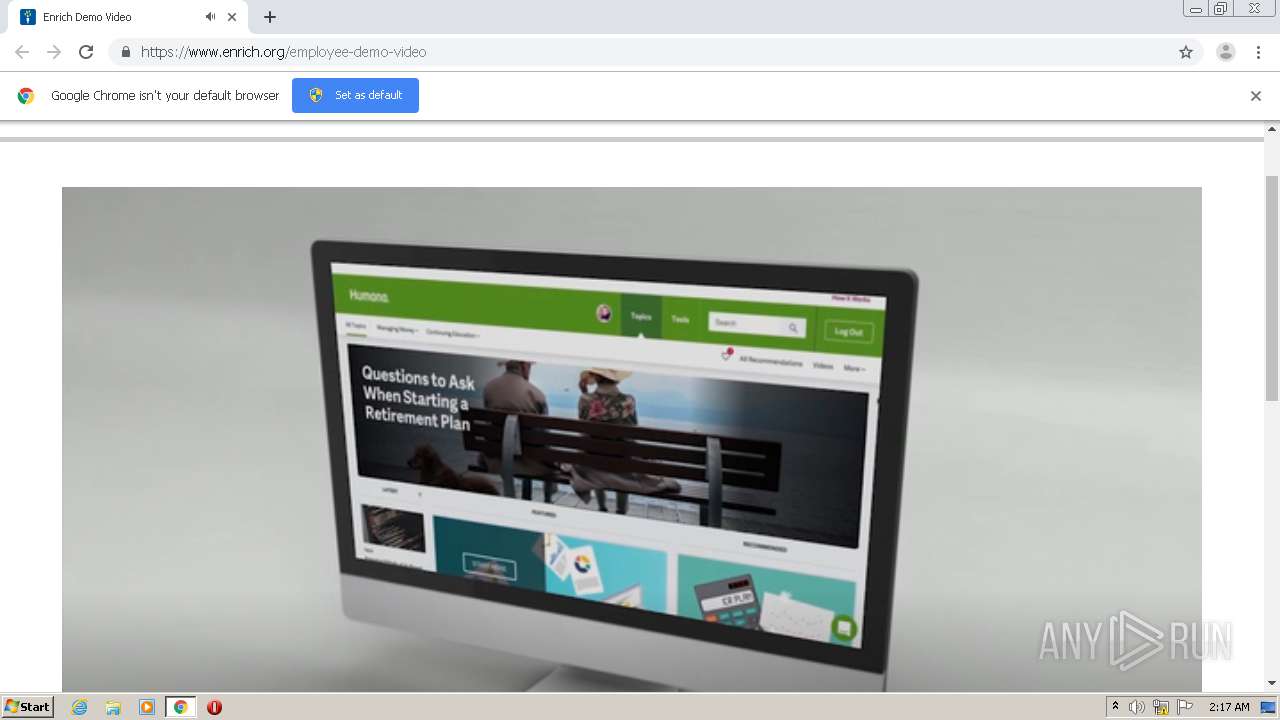
Task: Click the address bar URL
Action: 283,52
